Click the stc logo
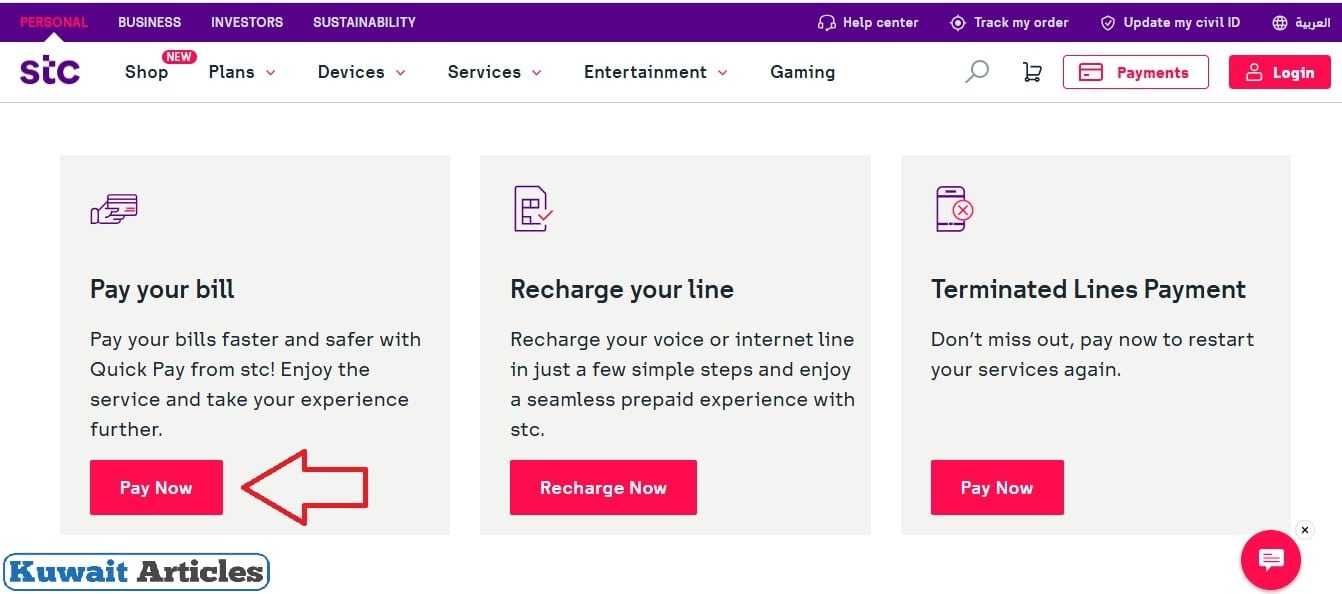Screen dimensions: 1342x594 pyautogui.click(x=49, y=70)
